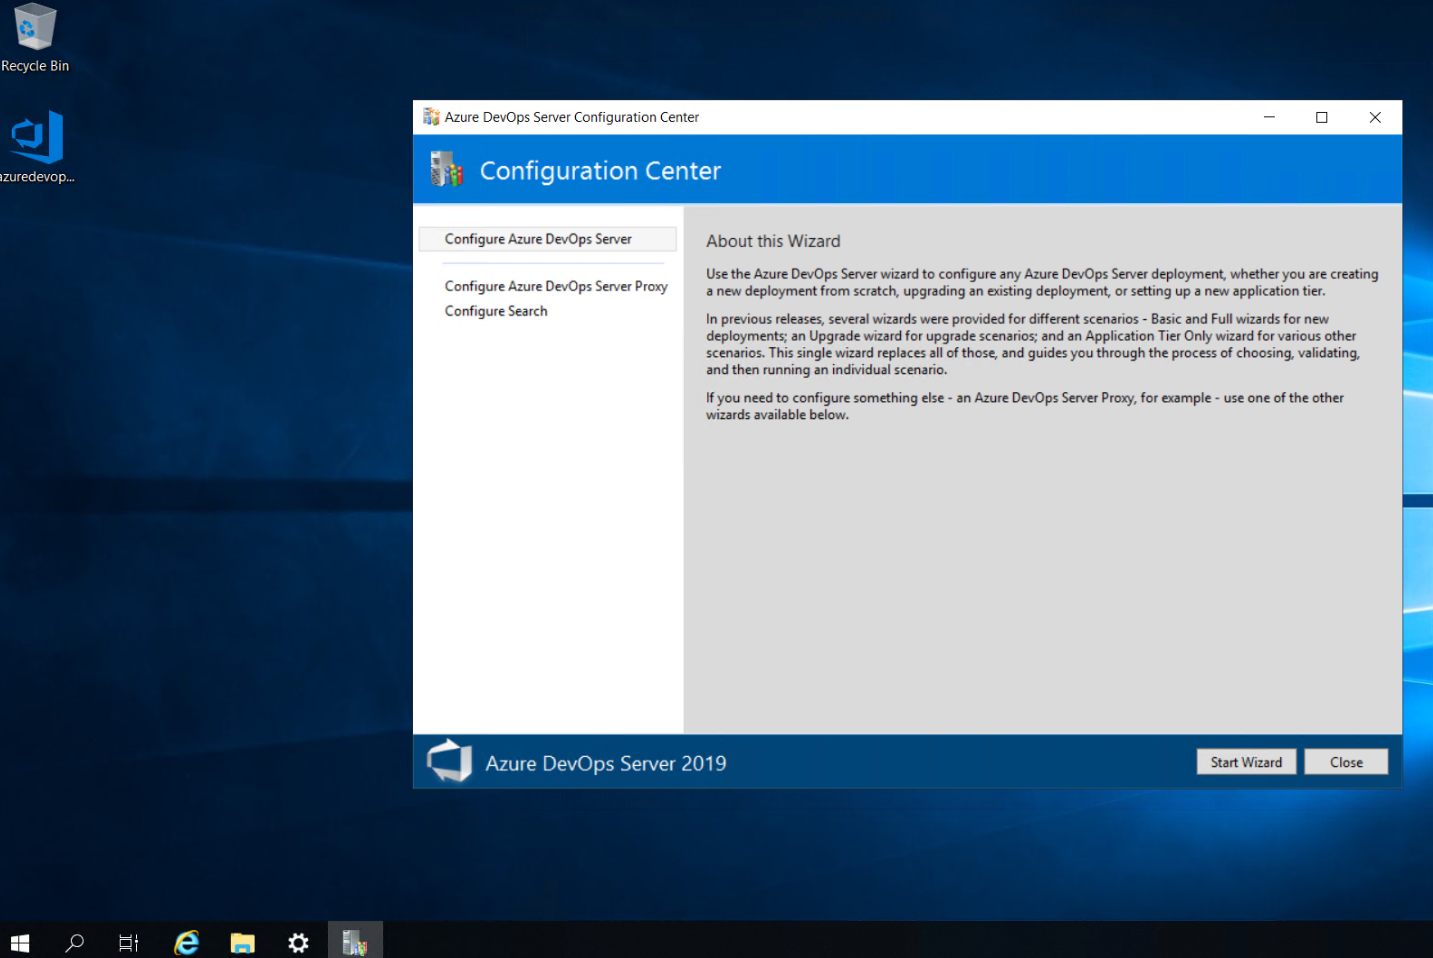1433x958 pixels.
Task: Click the 'About this Wizard' heading
Action: (x=773, y=241)
